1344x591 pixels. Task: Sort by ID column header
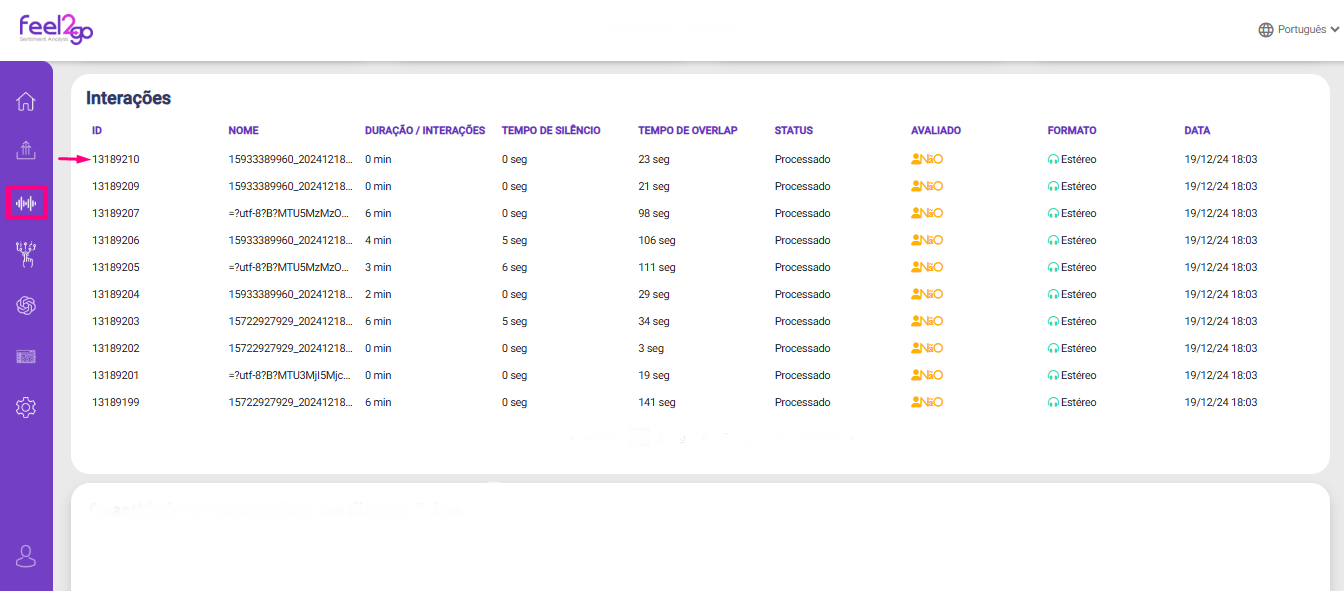coord(97,130)
